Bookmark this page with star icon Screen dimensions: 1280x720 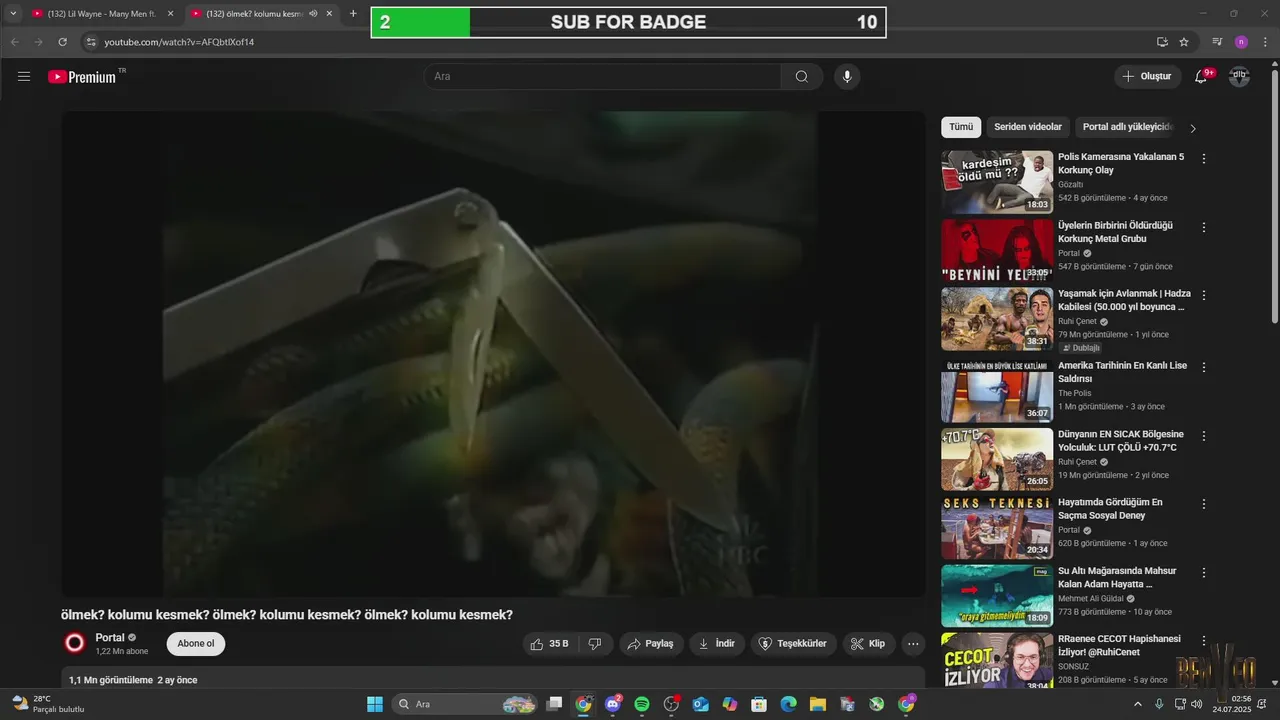(1184, 42)
